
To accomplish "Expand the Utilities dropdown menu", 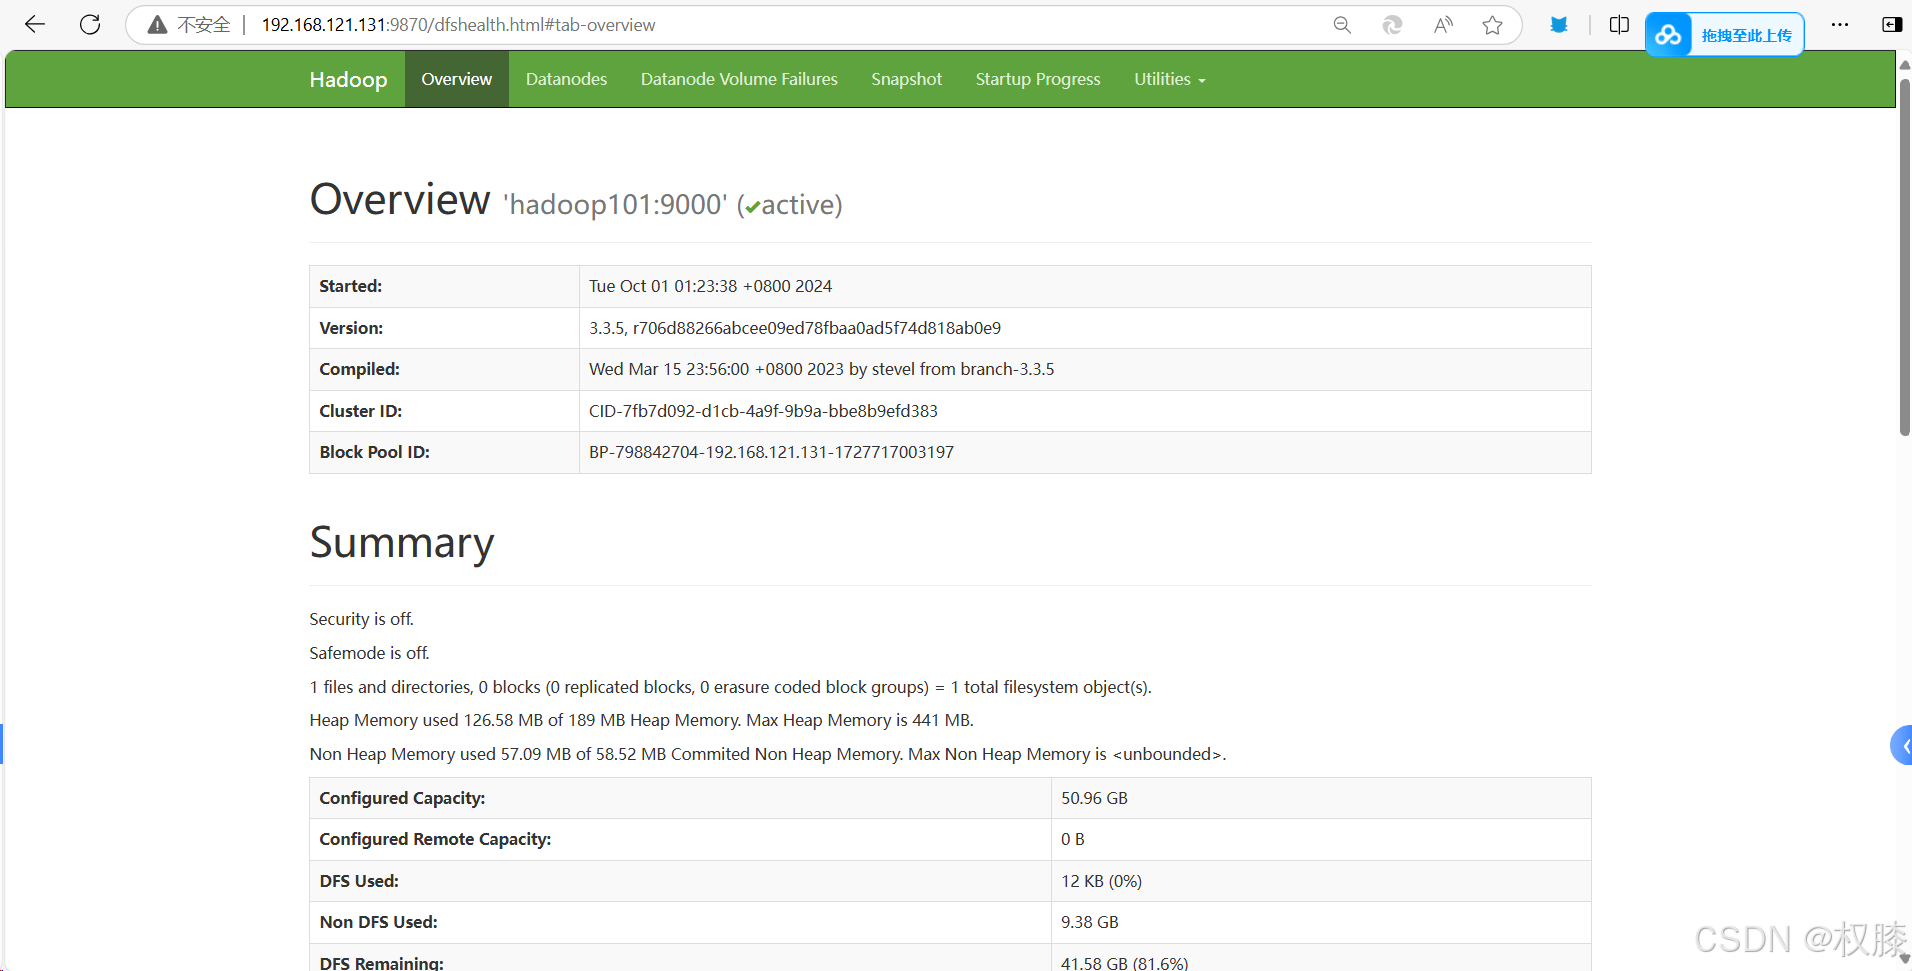I will point(1170,79).
